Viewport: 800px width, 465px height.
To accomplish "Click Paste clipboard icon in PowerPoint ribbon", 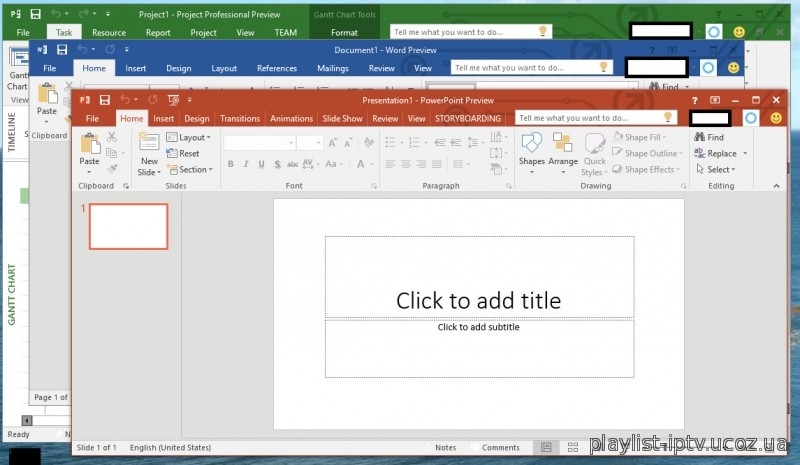I will tap(90, 144).
